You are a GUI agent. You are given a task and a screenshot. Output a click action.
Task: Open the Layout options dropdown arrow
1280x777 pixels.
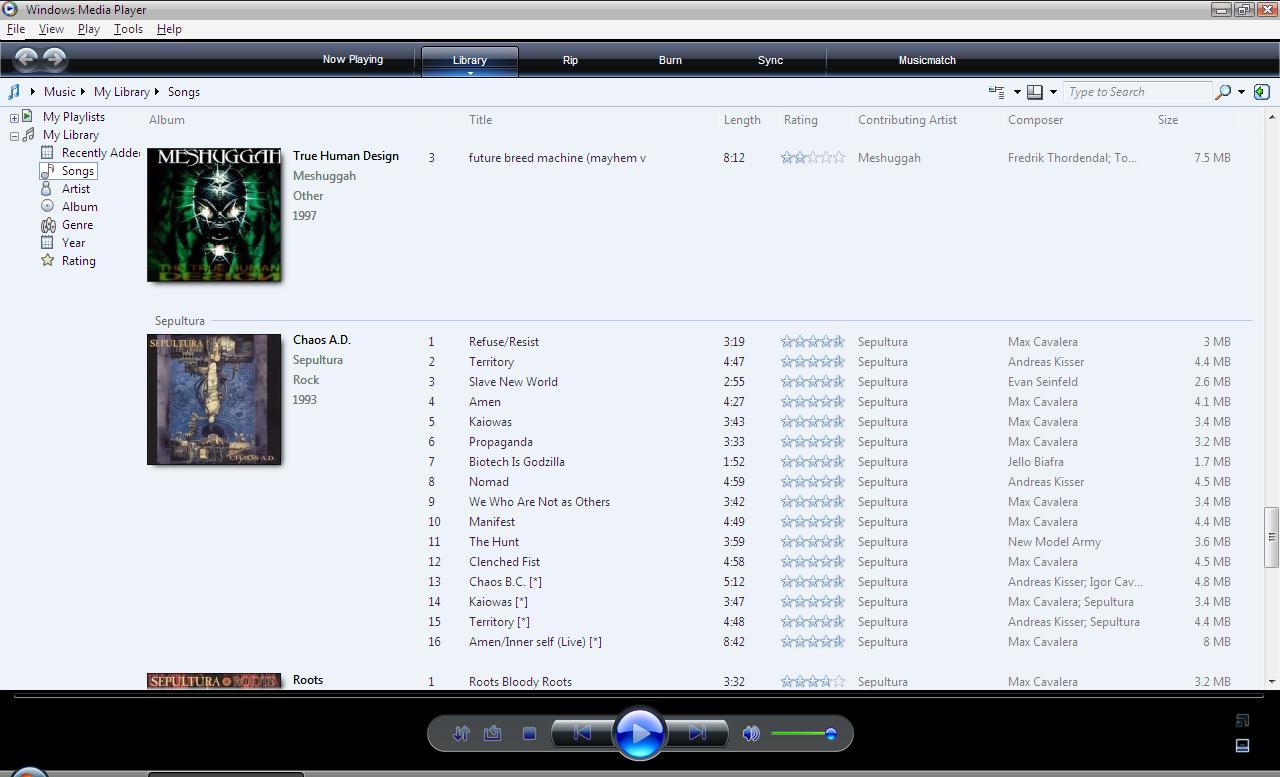pos(1053,92)
